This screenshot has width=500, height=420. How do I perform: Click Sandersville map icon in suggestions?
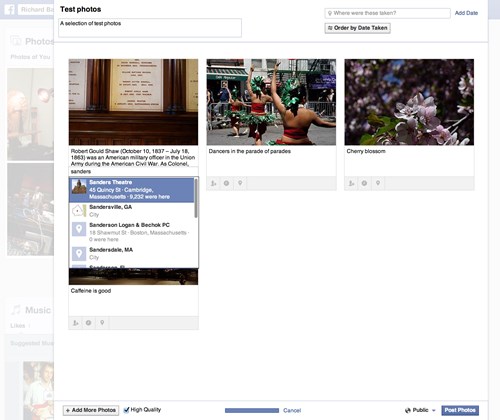click(79, 211)
